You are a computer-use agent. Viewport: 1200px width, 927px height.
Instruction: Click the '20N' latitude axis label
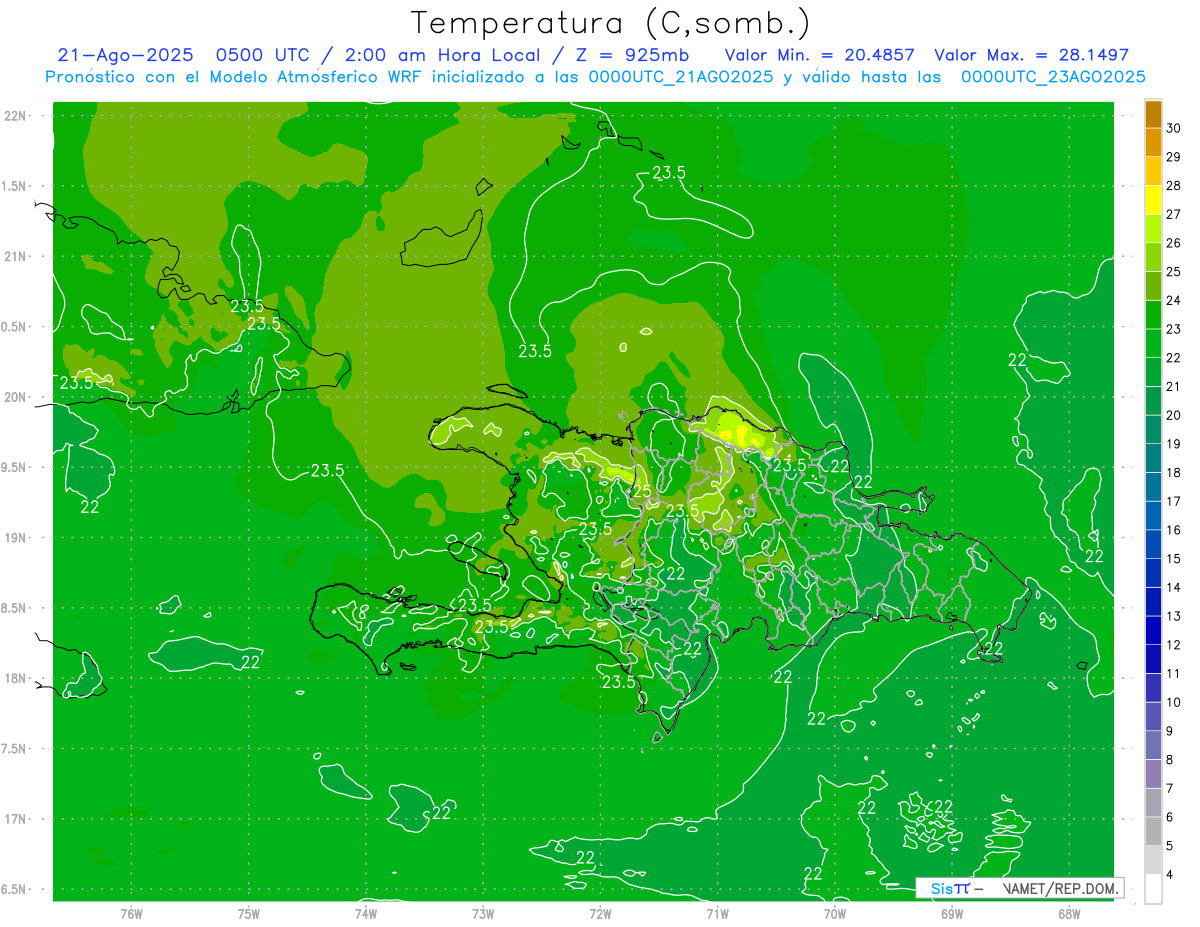14,398
